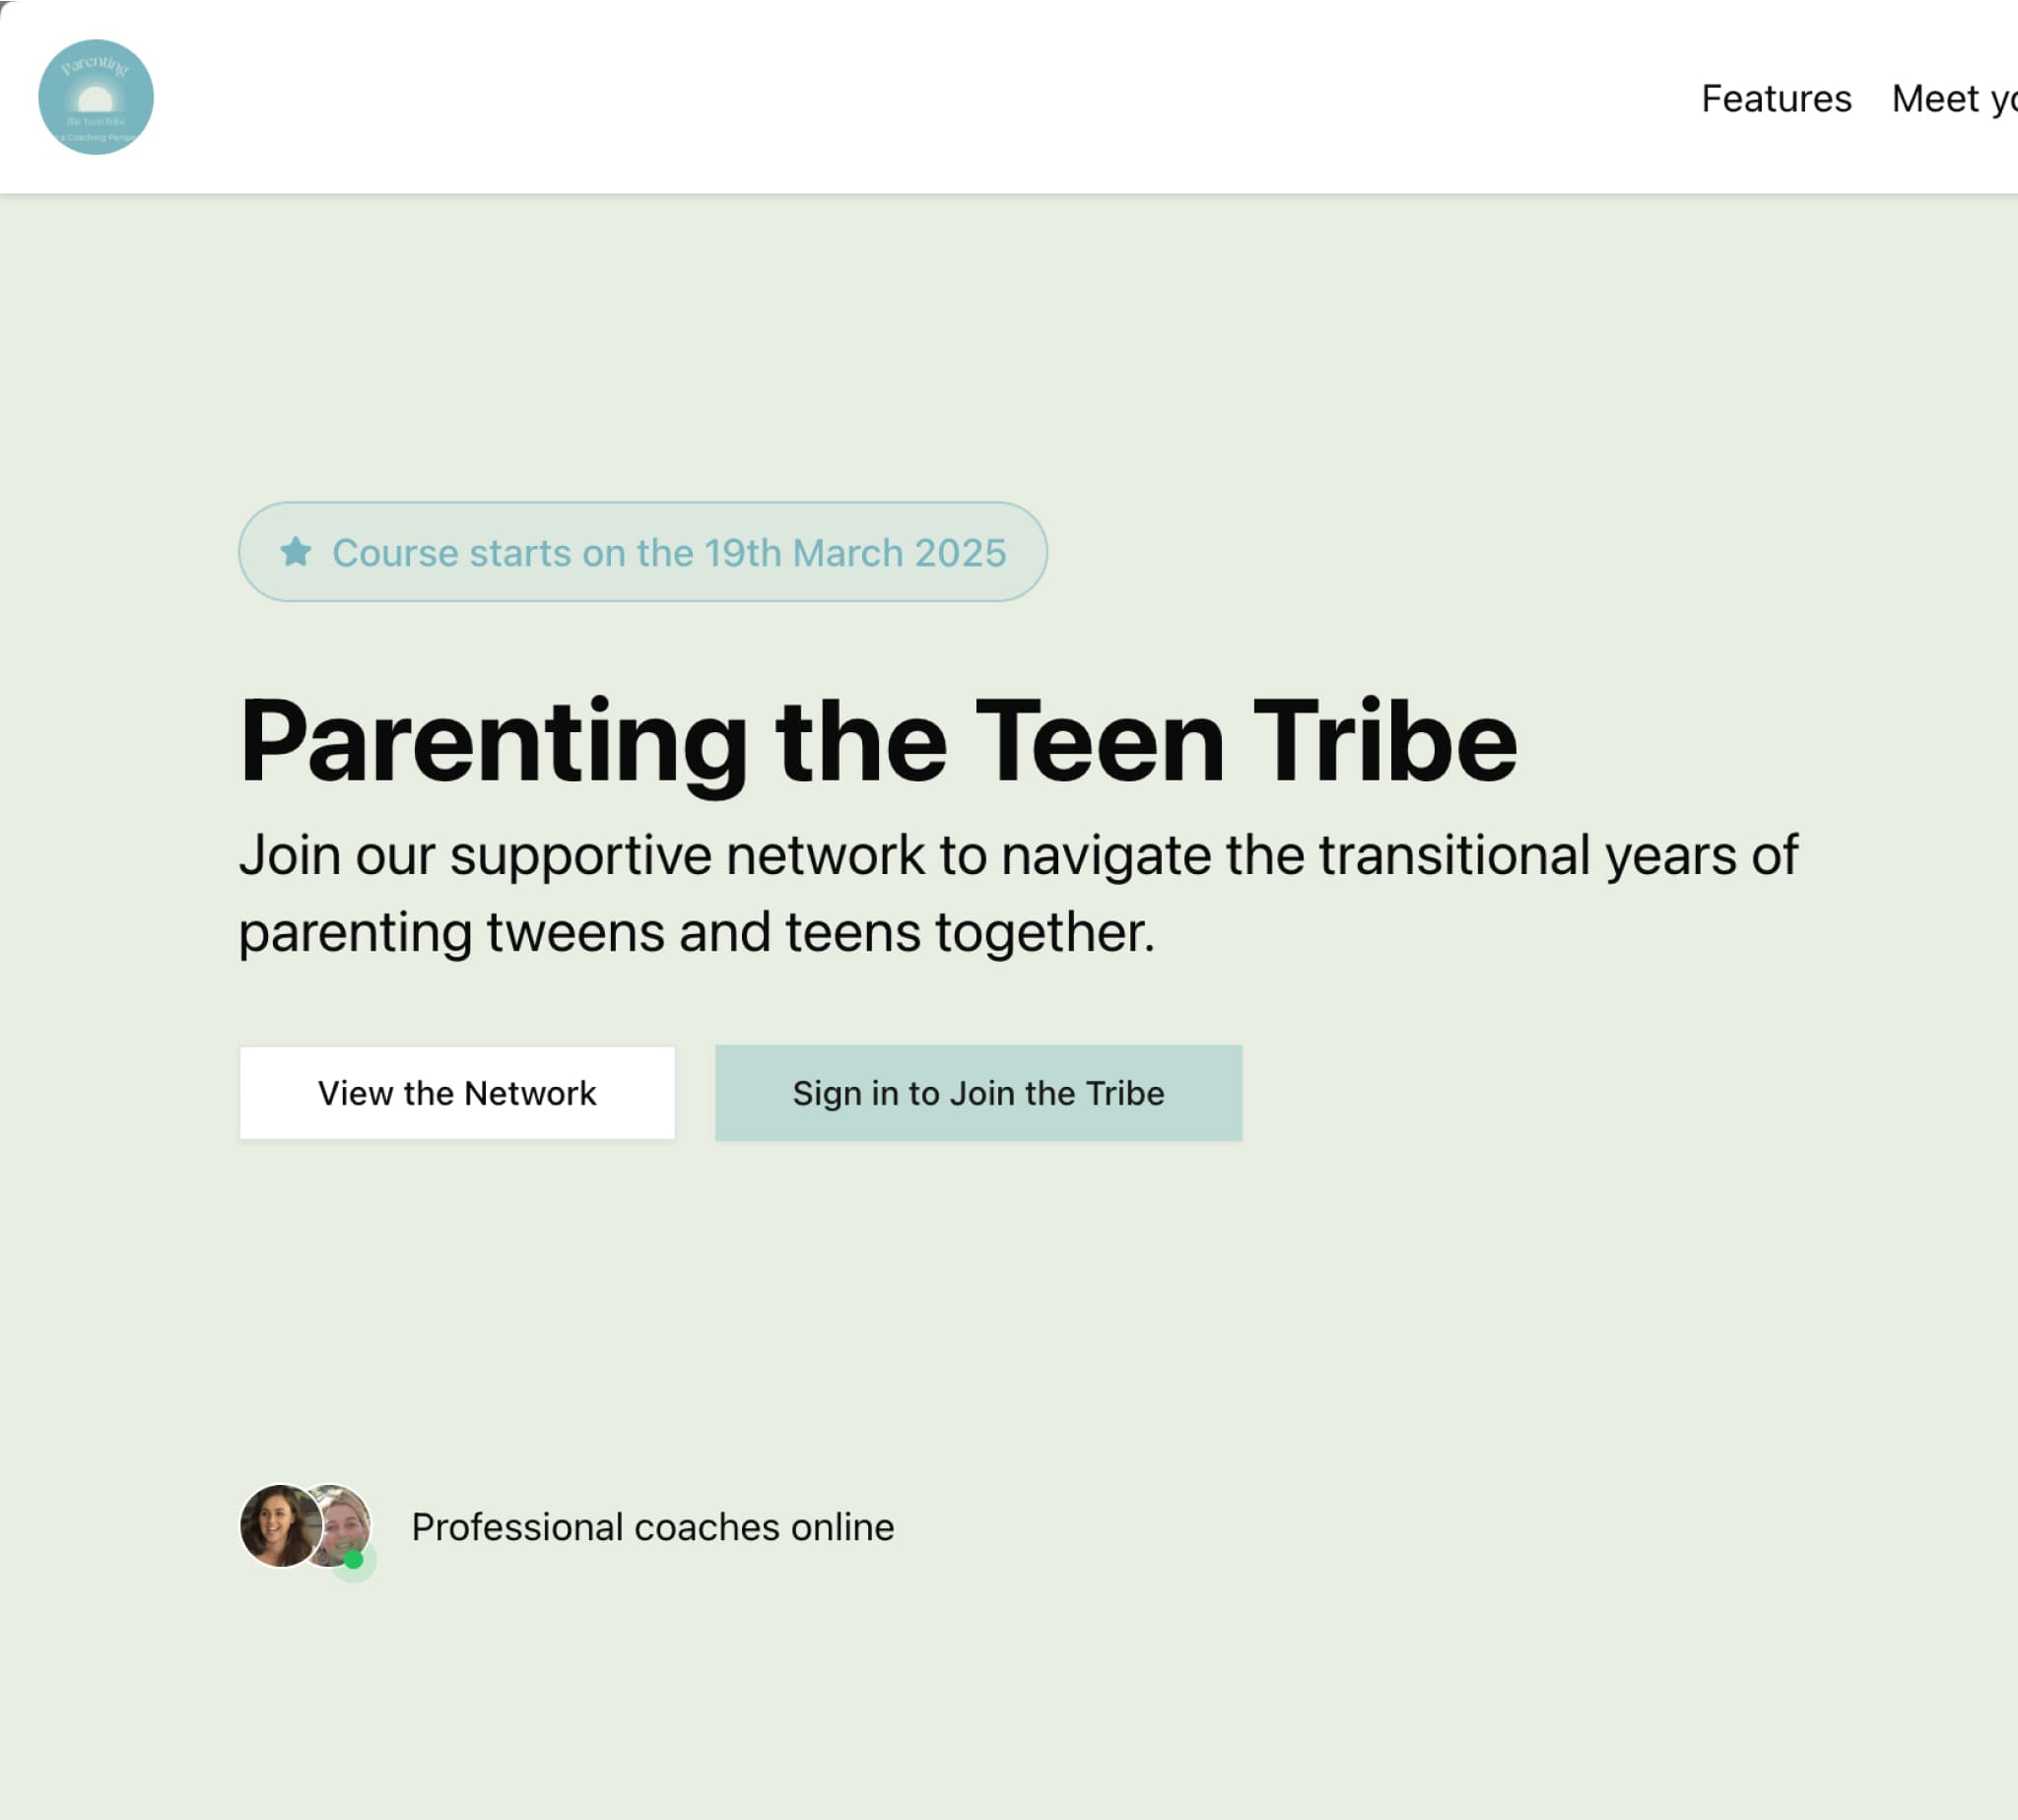Screen dimensions: 2018x1820
Task: Click the Parenting the Teen Tribe logo
Action: 96,97
